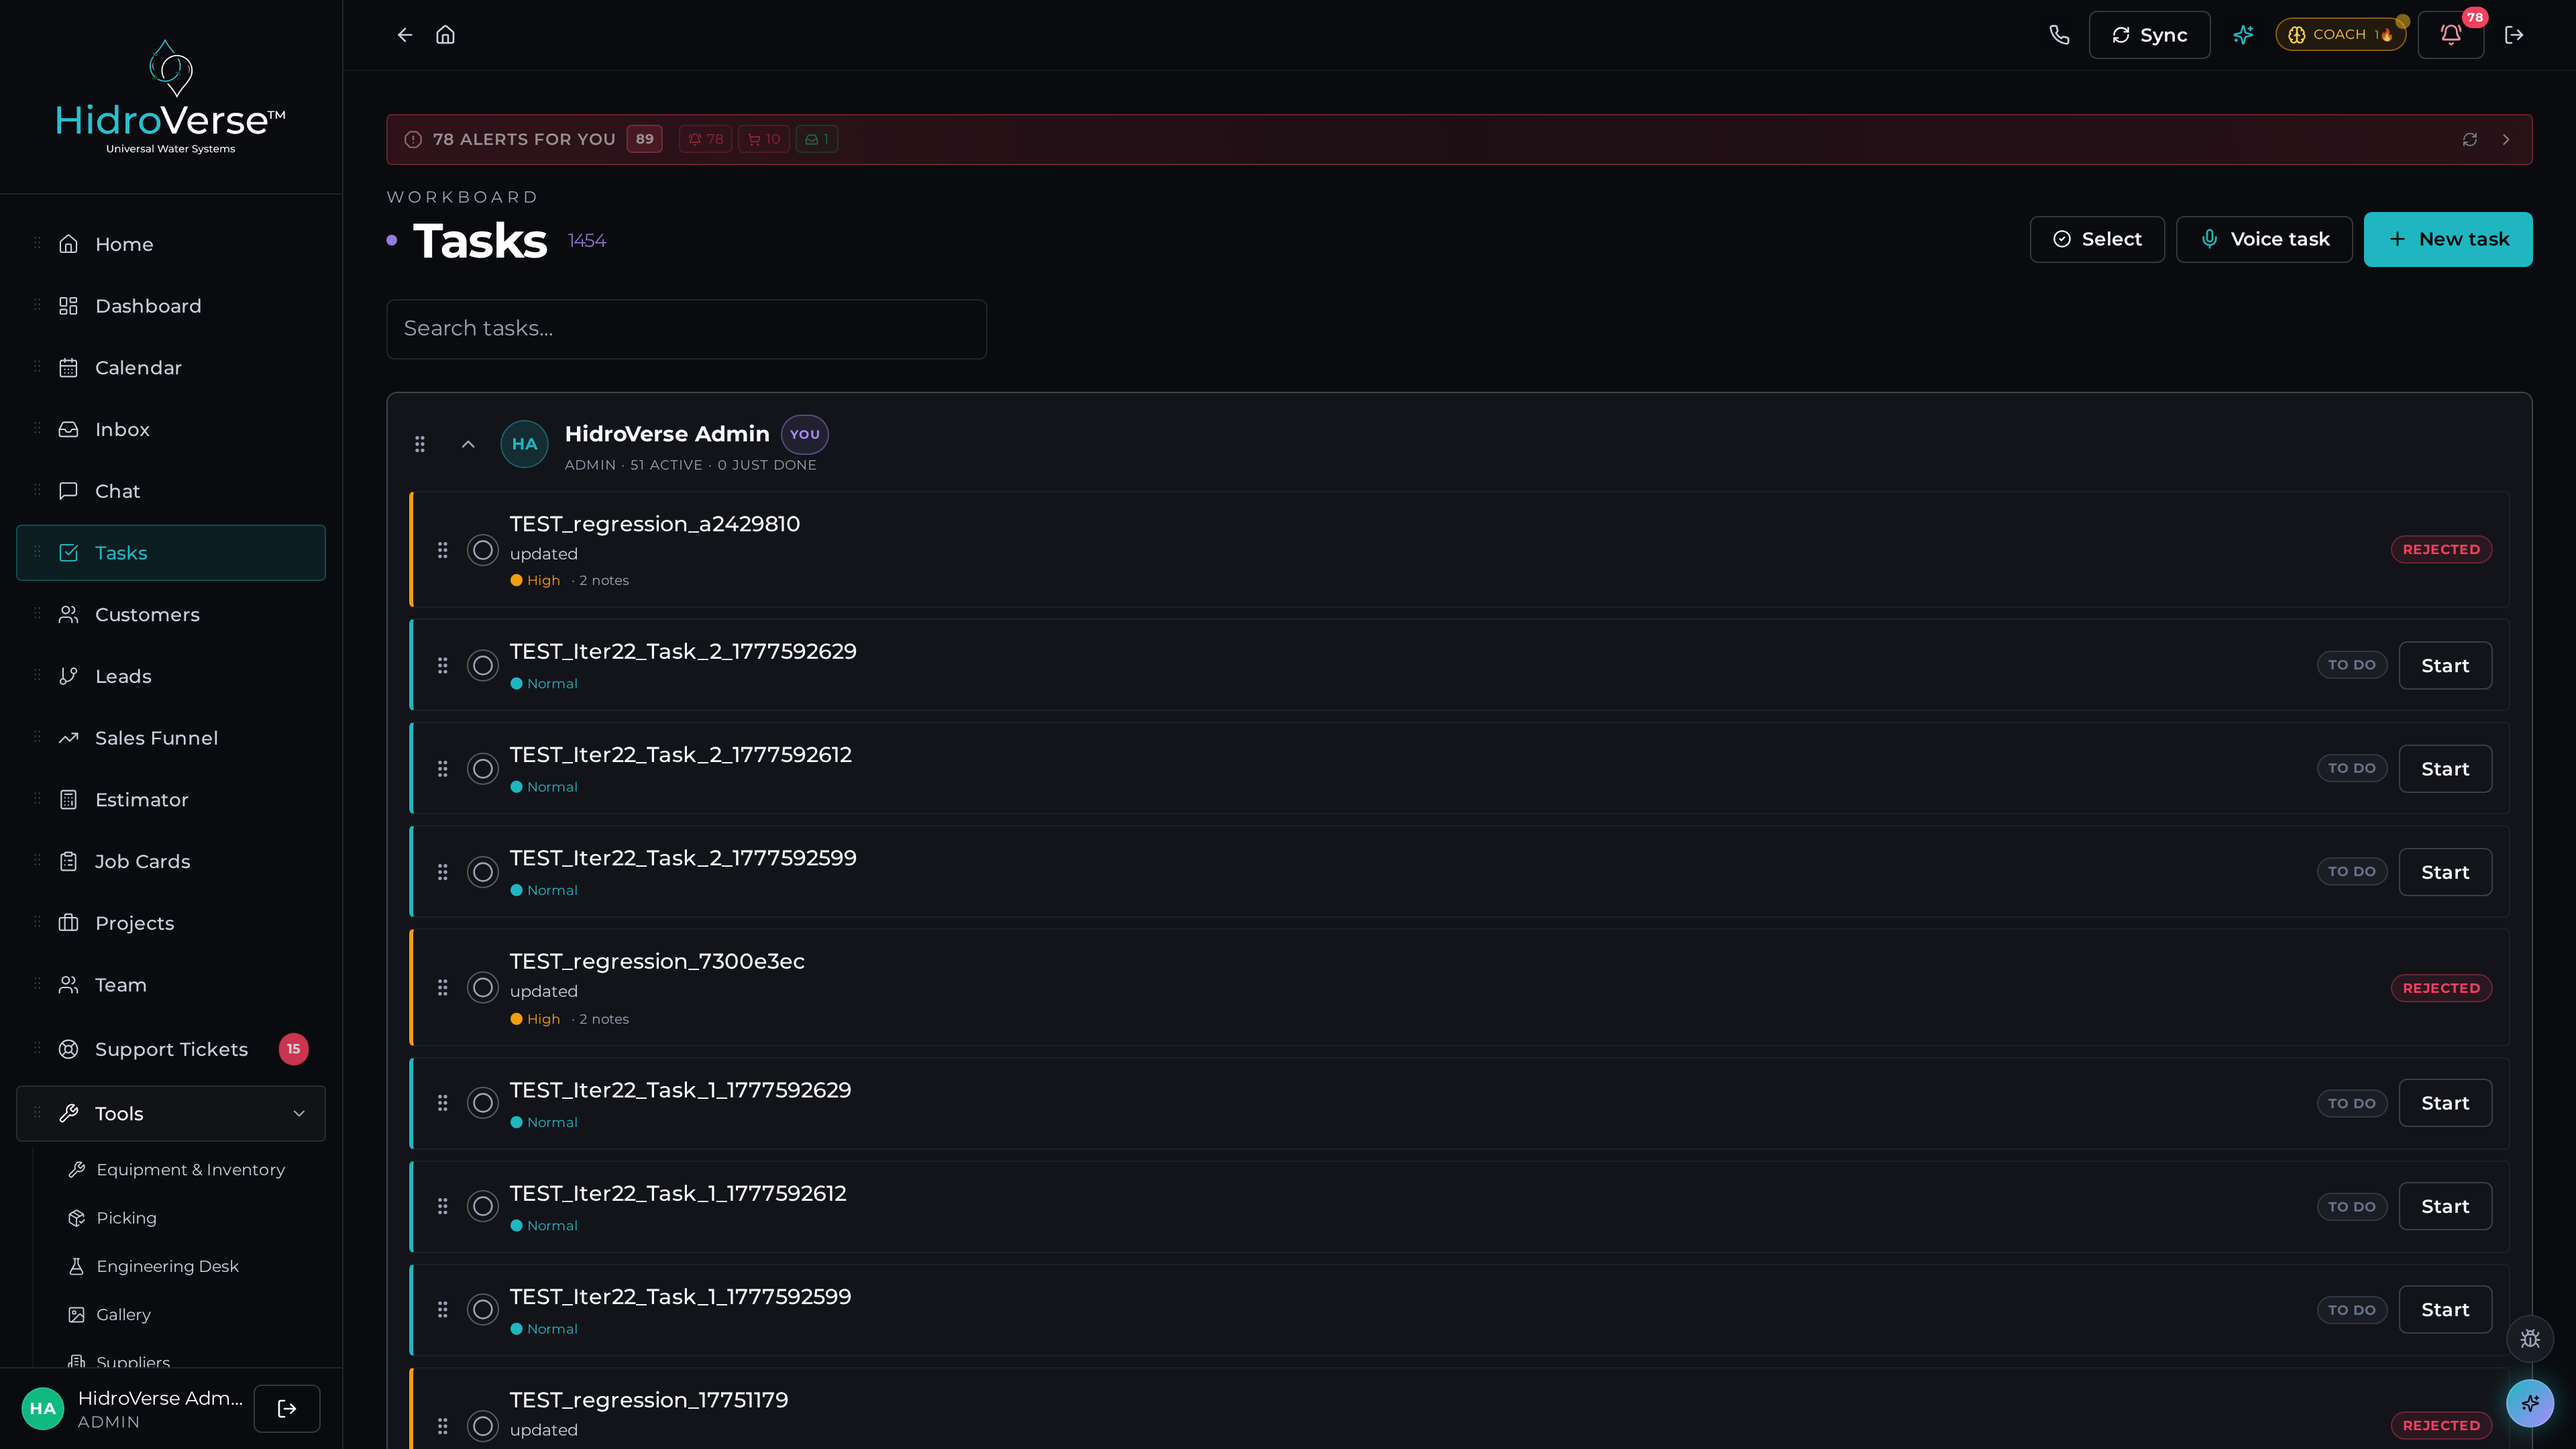Viewport: 2576px width, 1449px height.
Task: Click the Sync button
Action: (x=2150, y=35)
